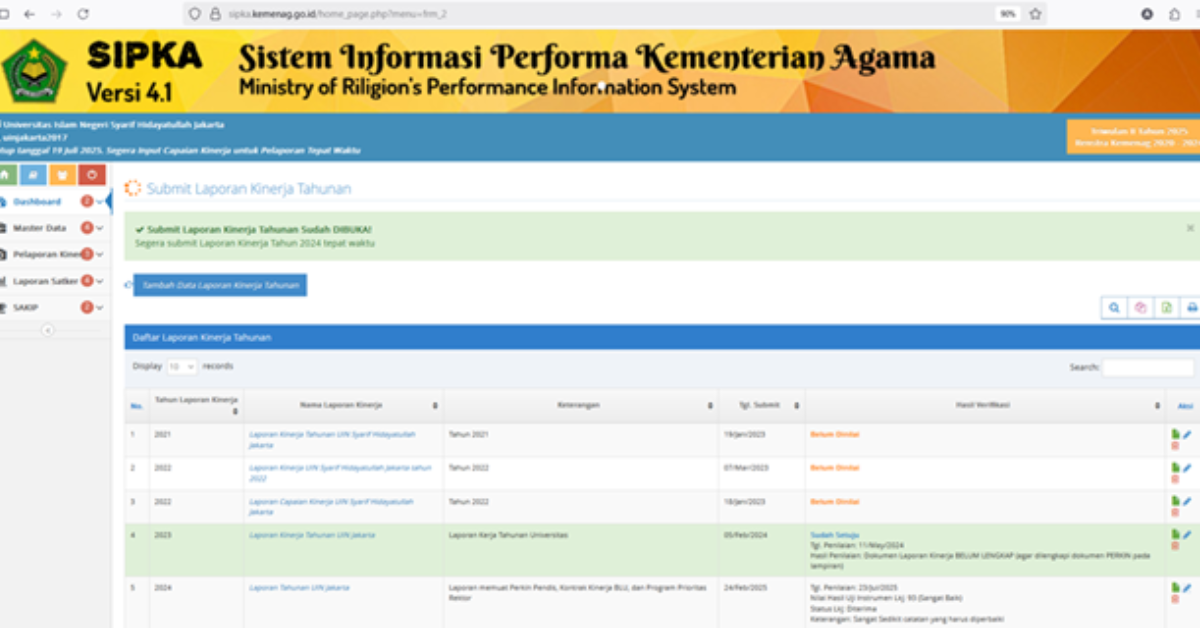Screen dimensions: 1200x628
Task: Expand Master Data menu with its chevron
Action: (100, 228)
